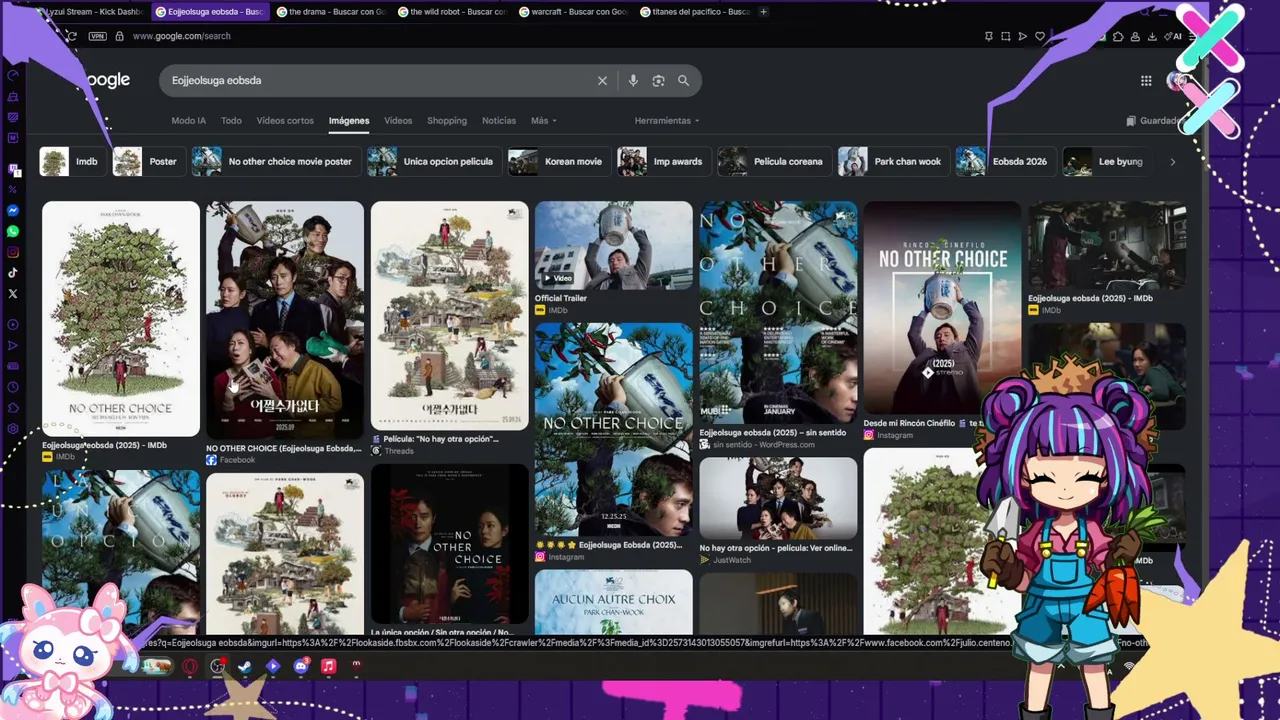Open Apple Music from the taskbar
1280x720 pixels.
point(329,666)
